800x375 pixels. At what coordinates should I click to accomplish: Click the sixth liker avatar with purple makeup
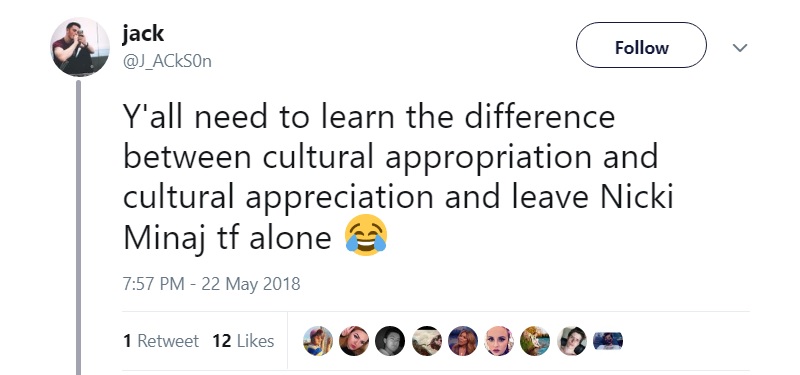(499, 341)
